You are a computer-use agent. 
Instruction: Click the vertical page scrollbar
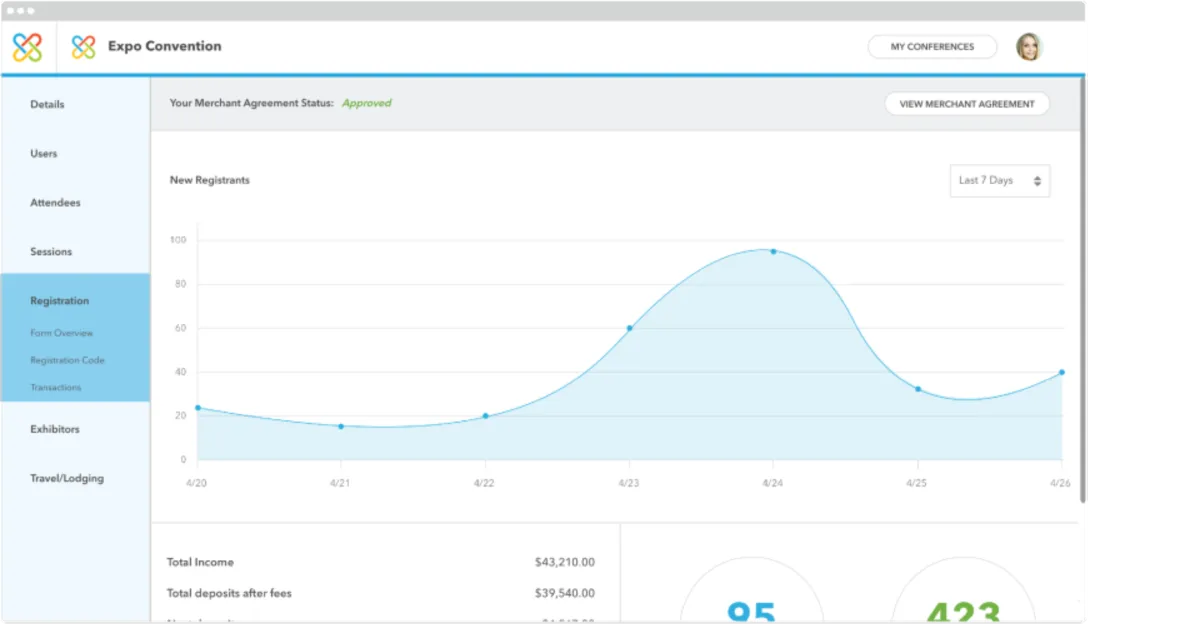tap(1081, 290)
